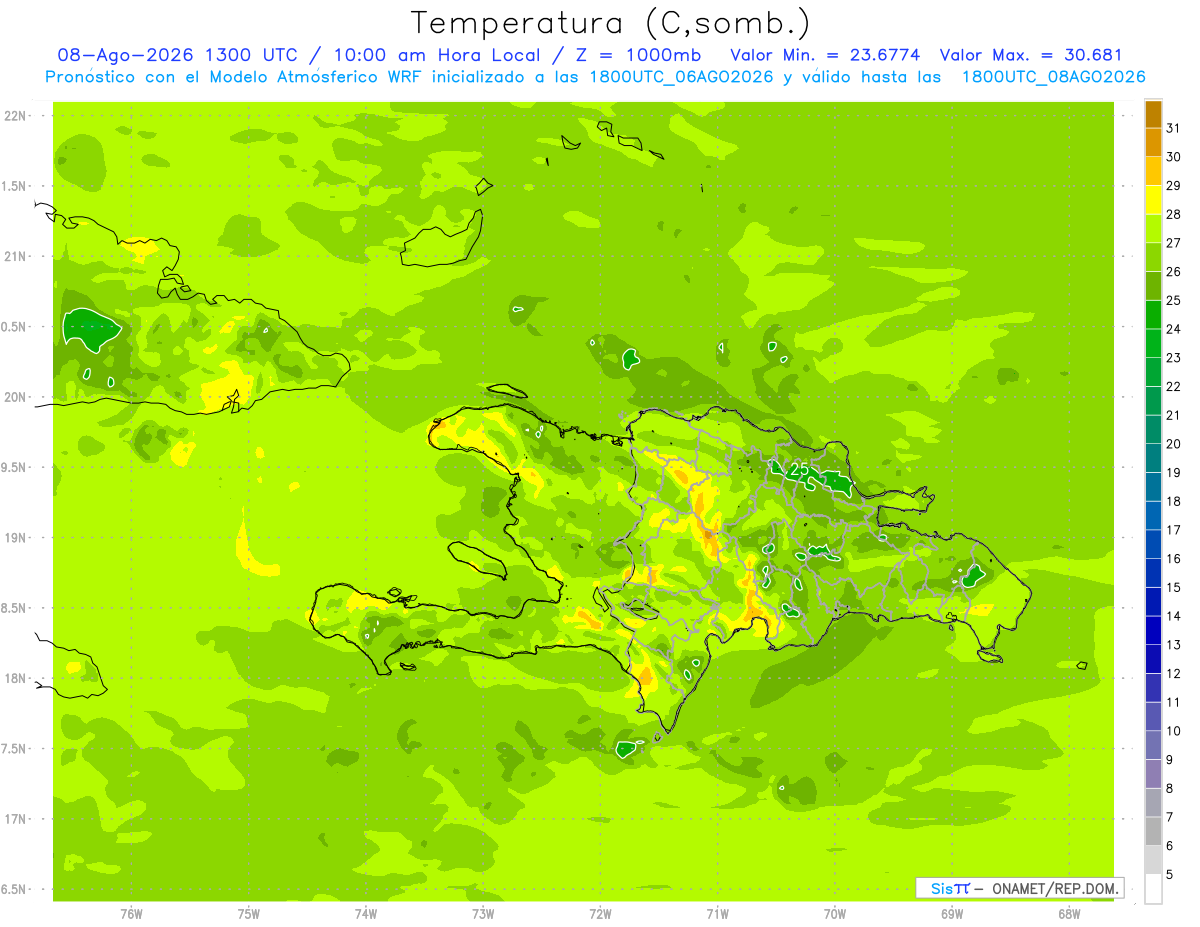This screenshot has width=1200, height=927.
Task: Pick the dark blue swatch between 13 and 14
Action: (1153, 631)
